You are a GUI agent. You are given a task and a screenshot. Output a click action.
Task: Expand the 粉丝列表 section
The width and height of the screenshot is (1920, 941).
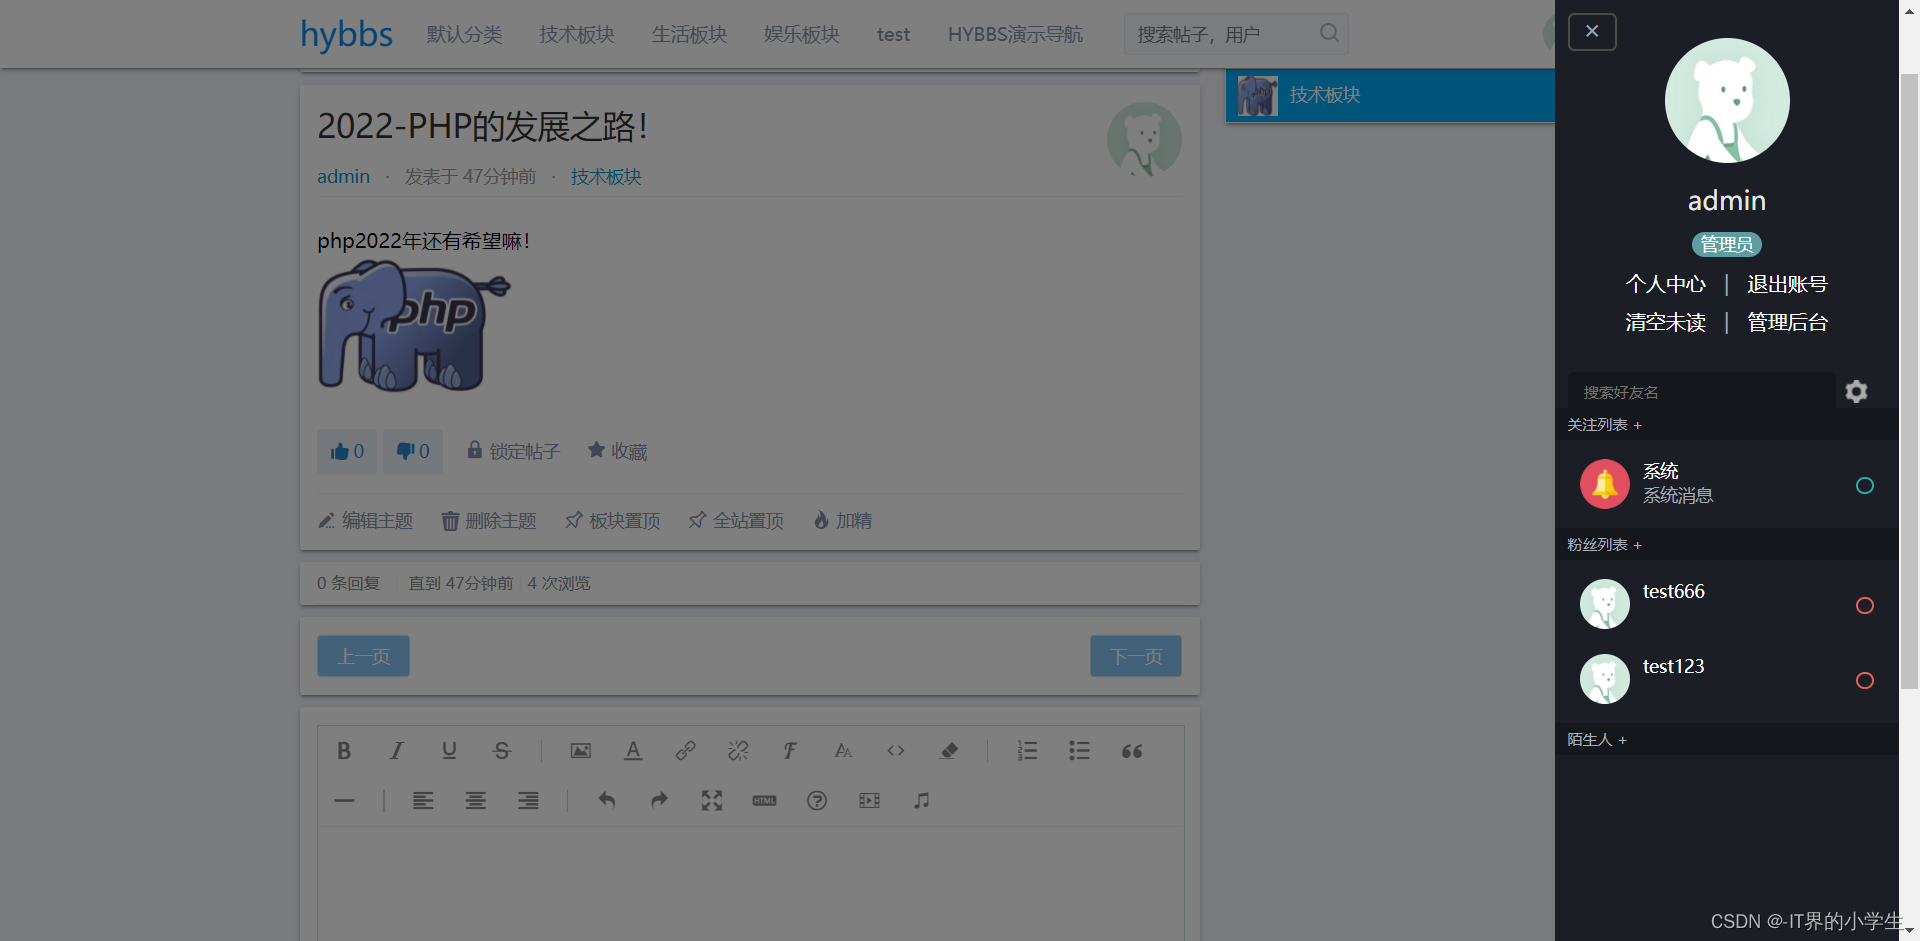pyautogui.click(x=1604, y=545)
